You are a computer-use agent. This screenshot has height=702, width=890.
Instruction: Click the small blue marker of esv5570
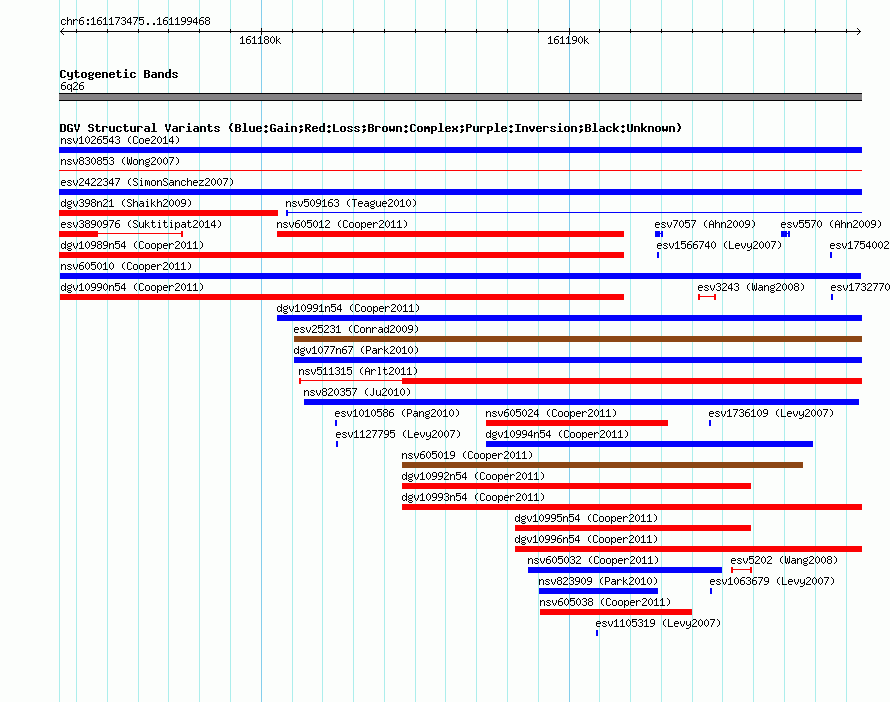pos(785,234)
